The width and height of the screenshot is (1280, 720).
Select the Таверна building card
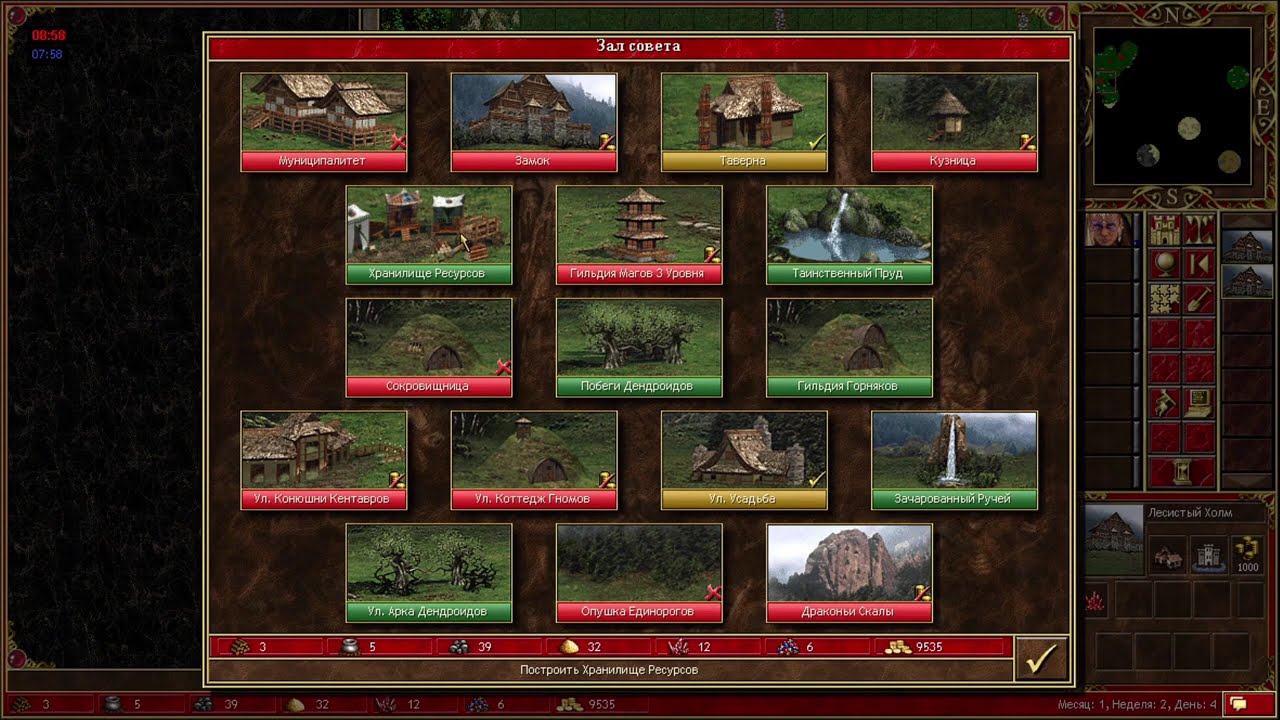744,122
